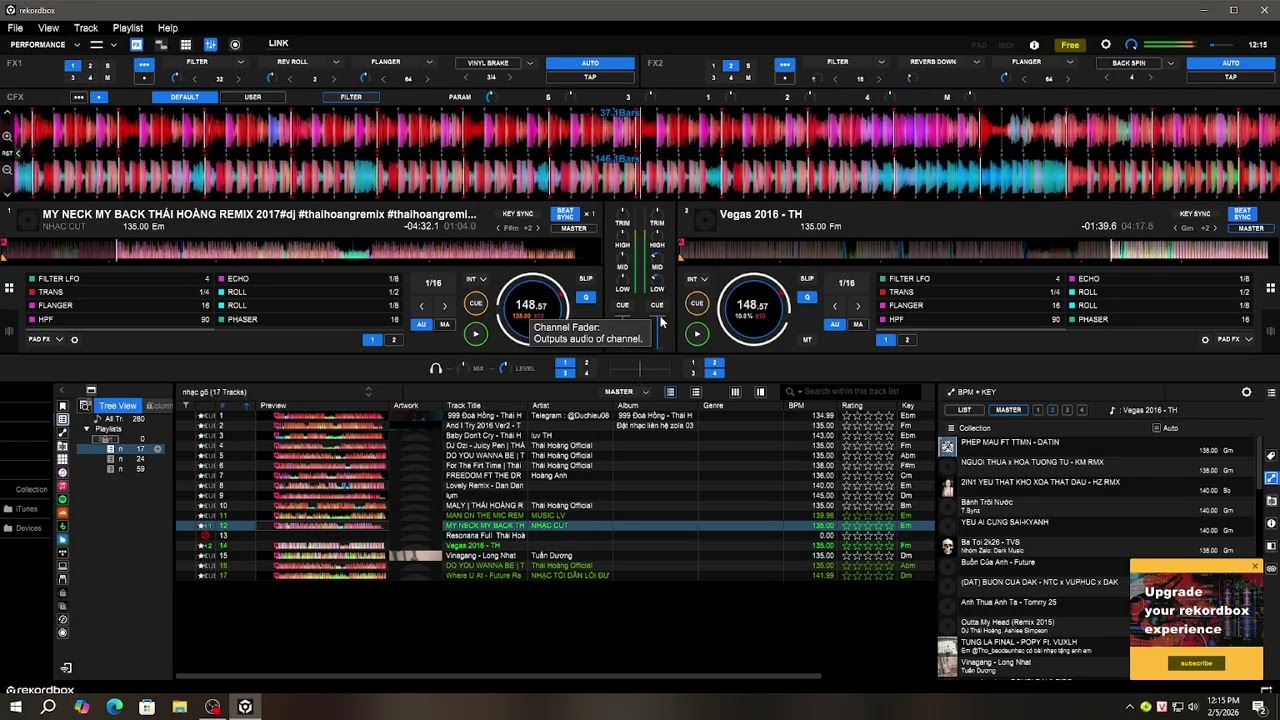The image size is (1280, 720).
Task: Toggle BEAT SYNC on deck 1
Action: pyautogui.click(x=565, y=214)
